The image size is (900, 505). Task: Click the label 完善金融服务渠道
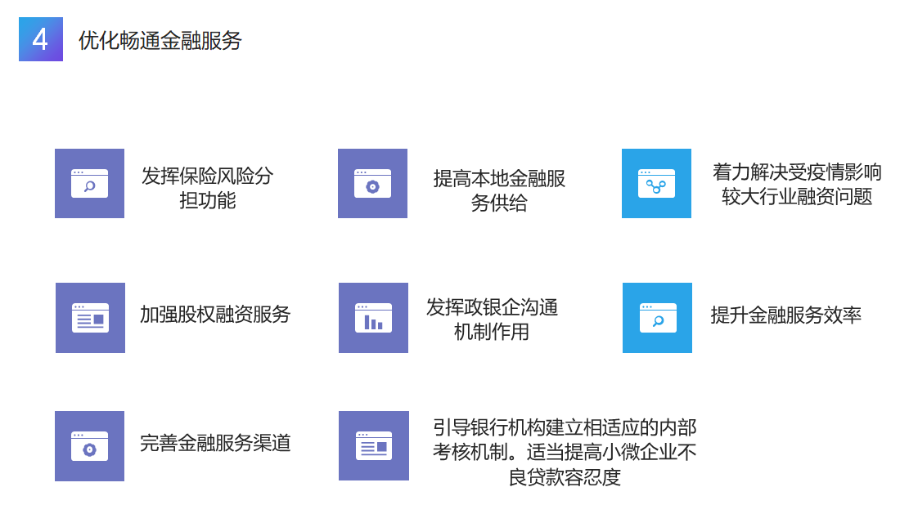tap(215, 443)
